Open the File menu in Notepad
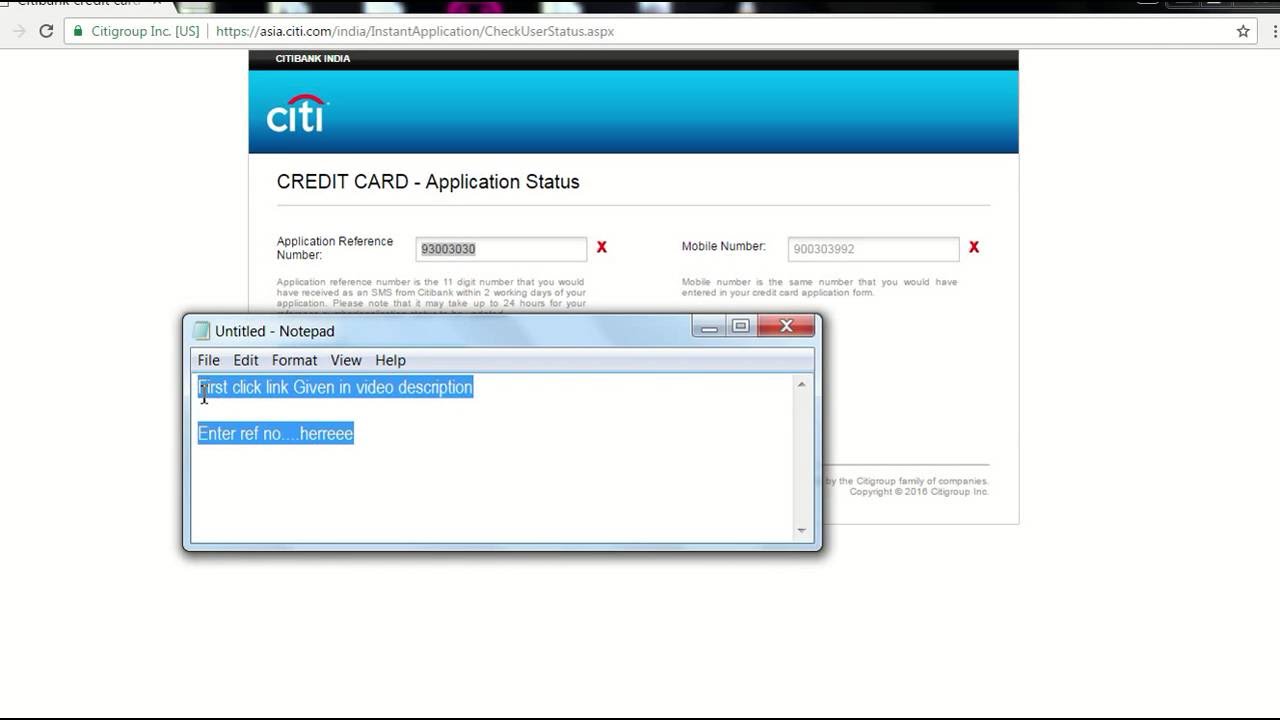The image size is (1280, 720). [209, 360]
